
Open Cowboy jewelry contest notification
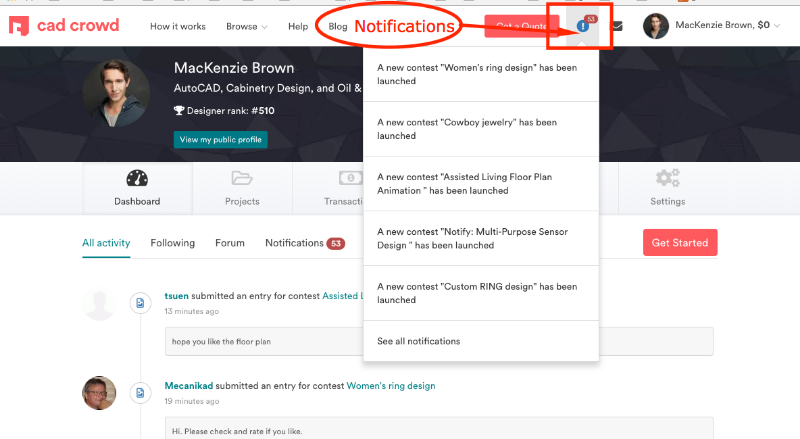coord(481,129)
